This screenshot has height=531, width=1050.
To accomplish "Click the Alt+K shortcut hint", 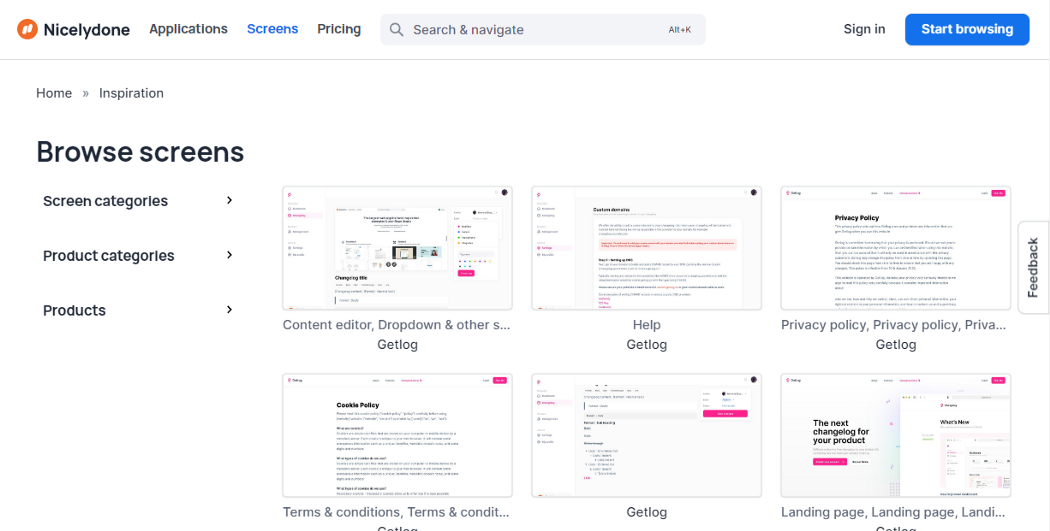I will click(680, 29).
